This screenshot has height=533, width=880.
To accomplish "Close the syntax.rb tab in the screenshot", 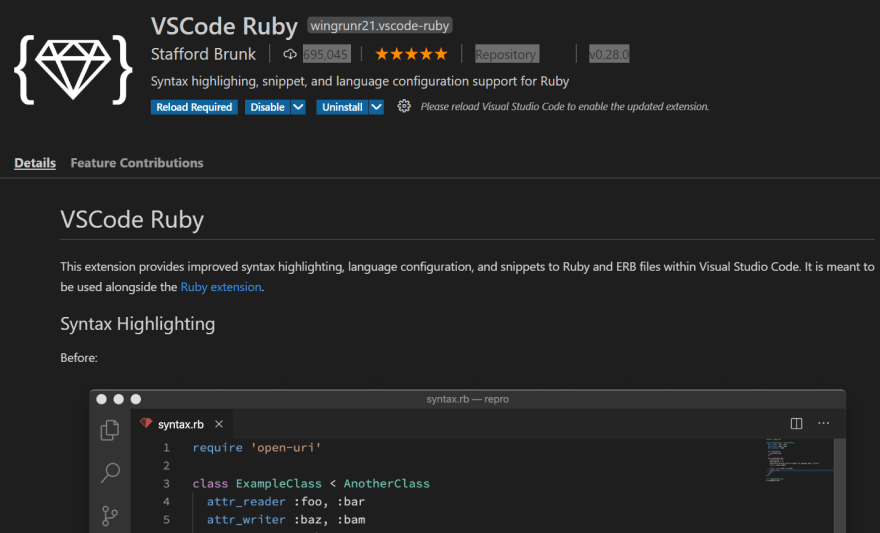I will 219,424.
